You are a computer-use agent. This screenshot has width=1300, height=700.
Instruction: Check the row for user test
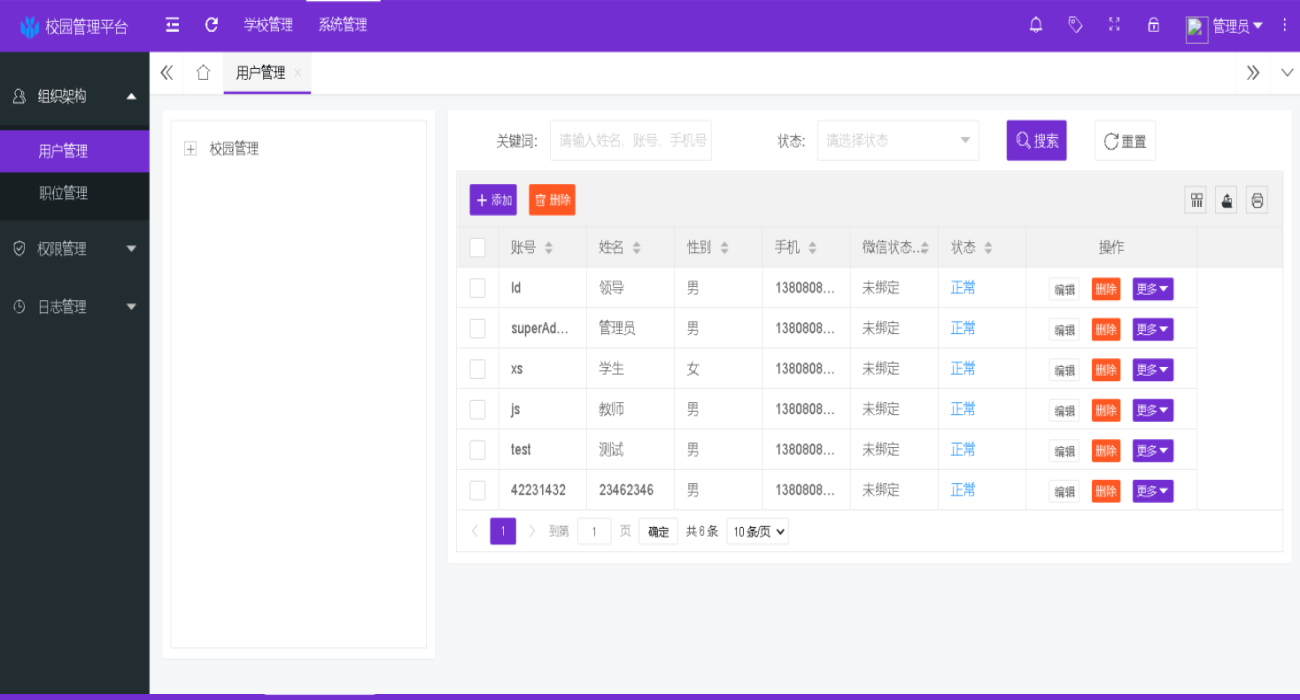tap(477, 449)
